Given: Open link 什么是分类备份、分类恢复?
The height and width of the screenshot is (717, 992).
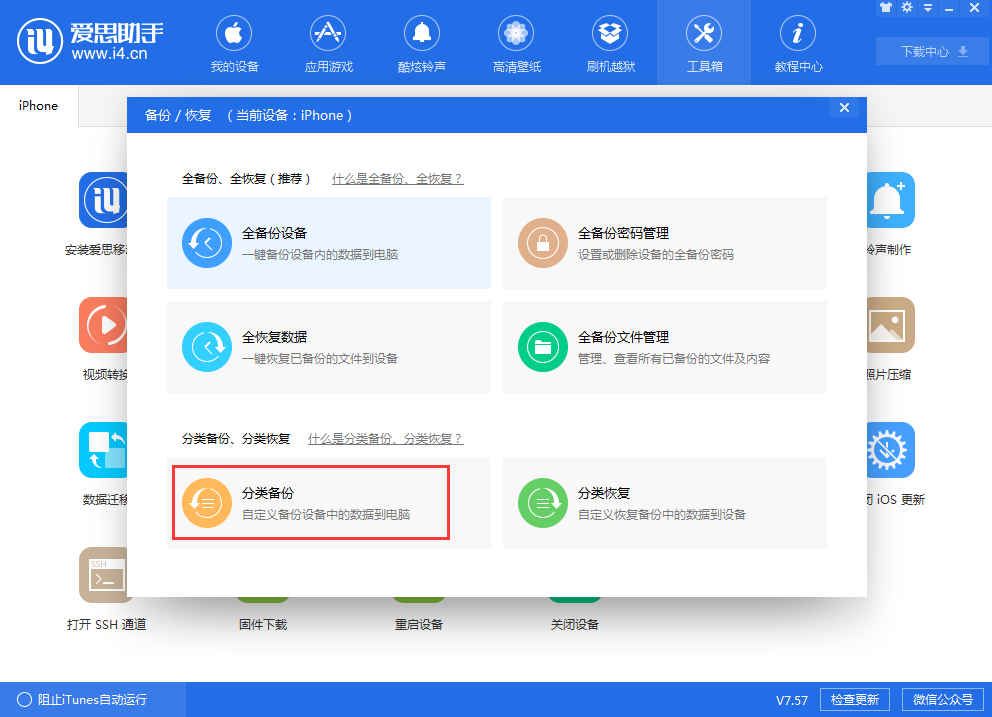Looking at the screenshot, I should pyautogui.click(x=385, y=439).
